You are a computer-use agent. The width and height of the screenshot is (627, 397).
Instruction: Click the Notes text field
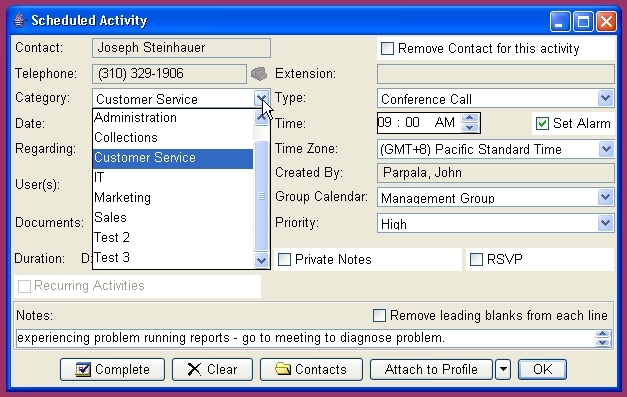pyautogui.click(x=305, y=338)
